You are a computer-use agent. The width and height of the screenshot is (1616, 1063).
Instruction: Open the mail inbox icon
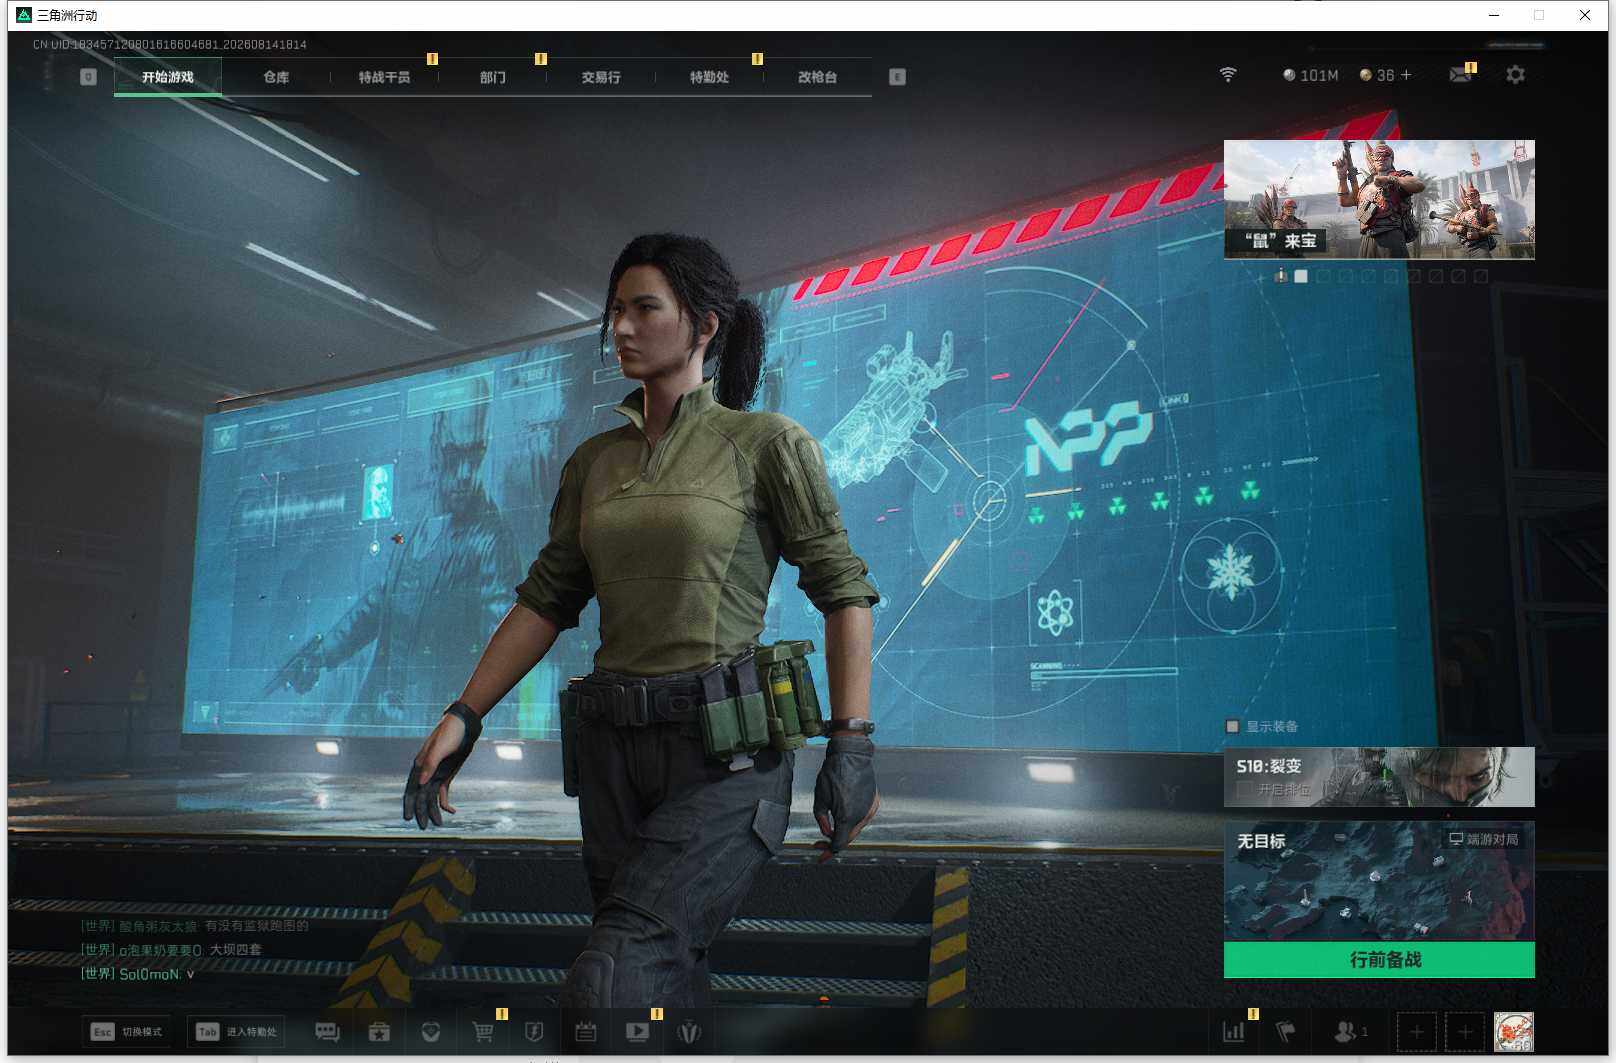(1461, 75)
